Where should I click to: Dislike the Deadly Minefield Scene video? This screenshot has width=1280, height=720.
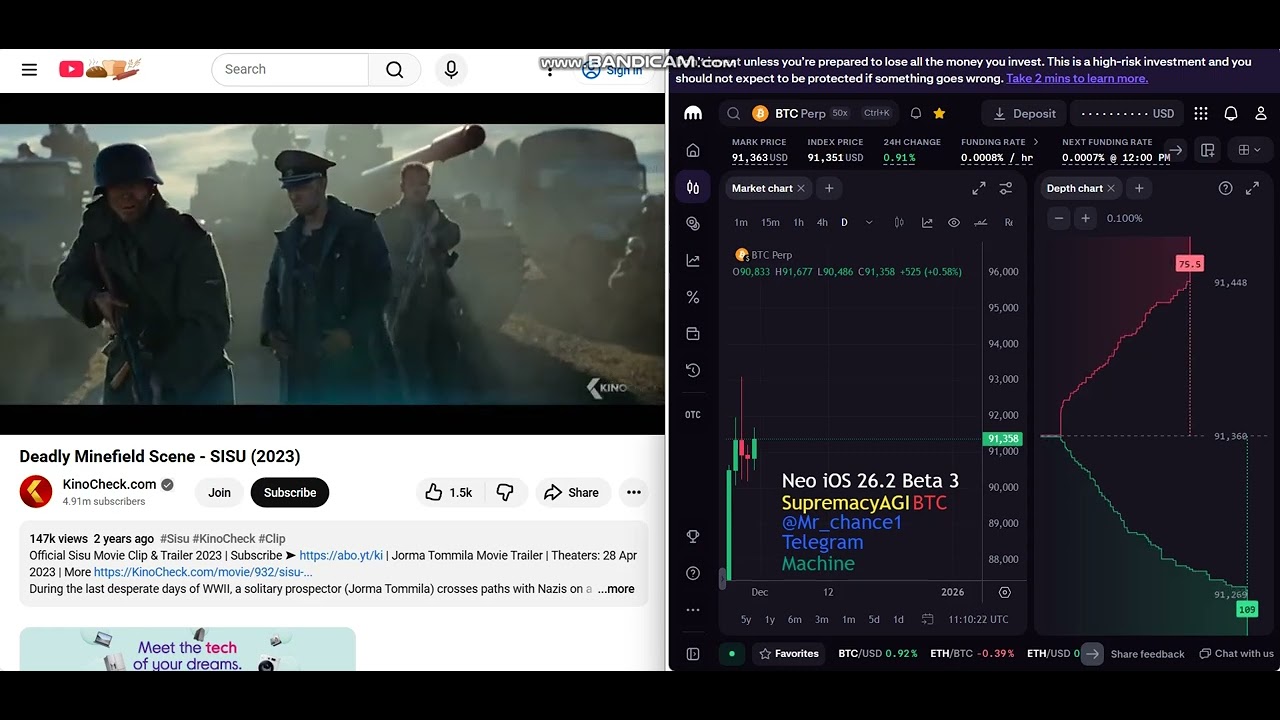(505, 492)
